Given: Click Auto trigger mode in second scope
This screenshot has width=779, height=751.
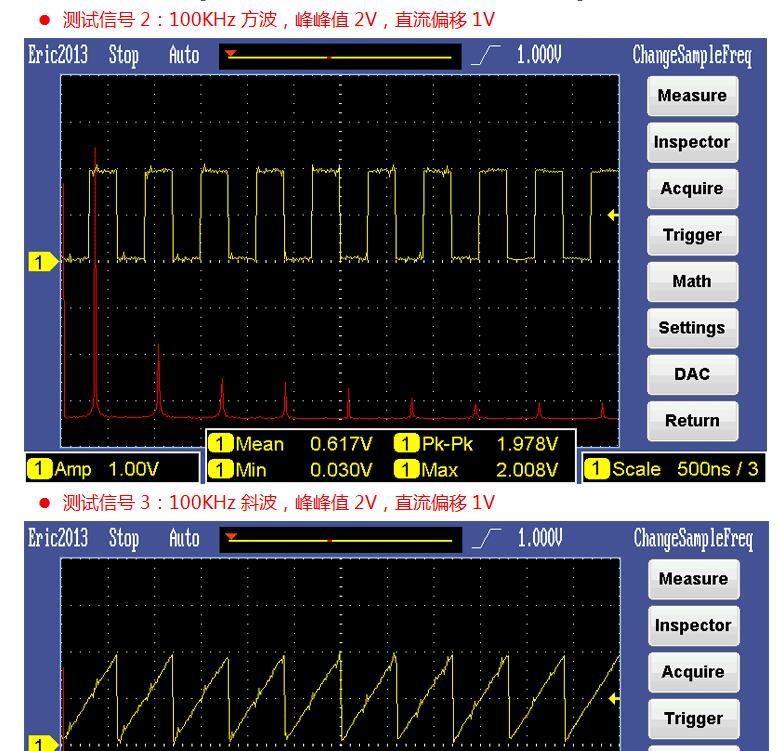Looking at the screenshot, I should pyautogui.click(x=184, y=538).
